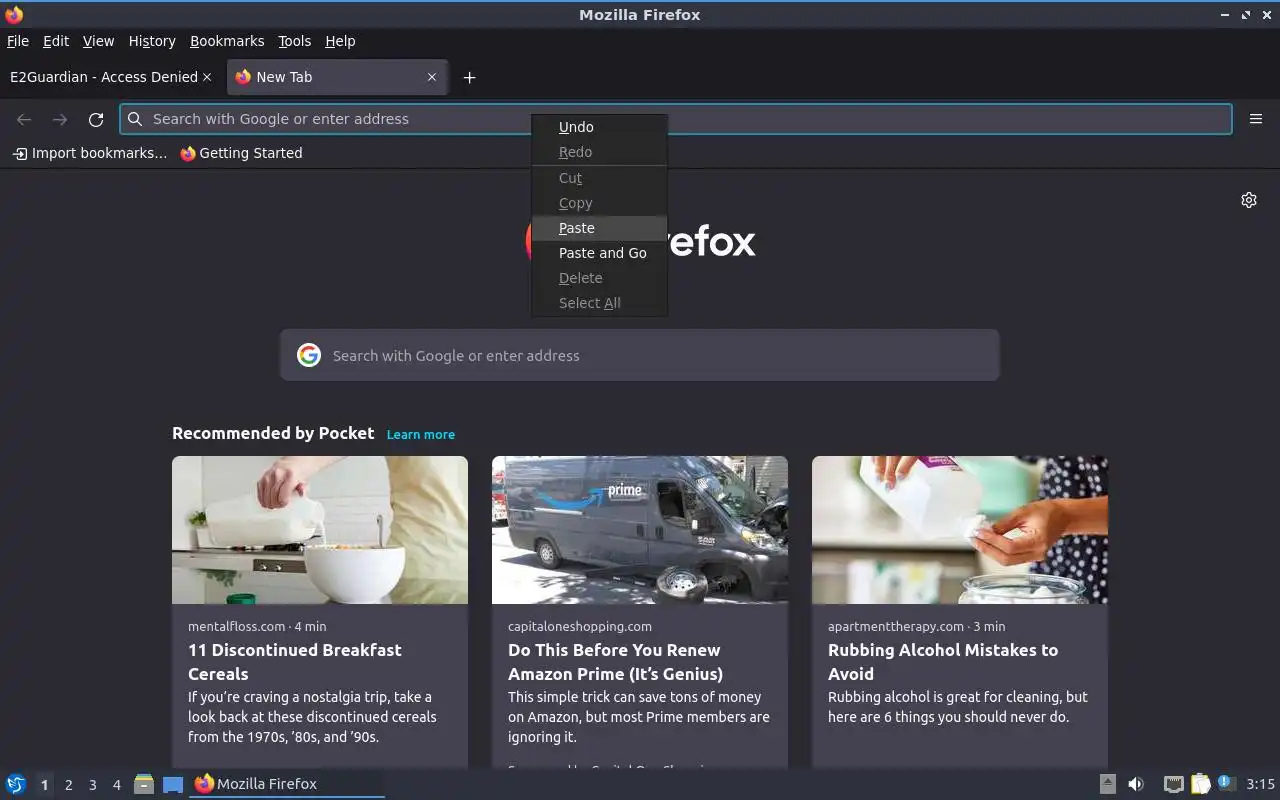Open the Bookmarks menu
Screen dimensions: 1280x800
pyautogui.click(x=227, y=41)
